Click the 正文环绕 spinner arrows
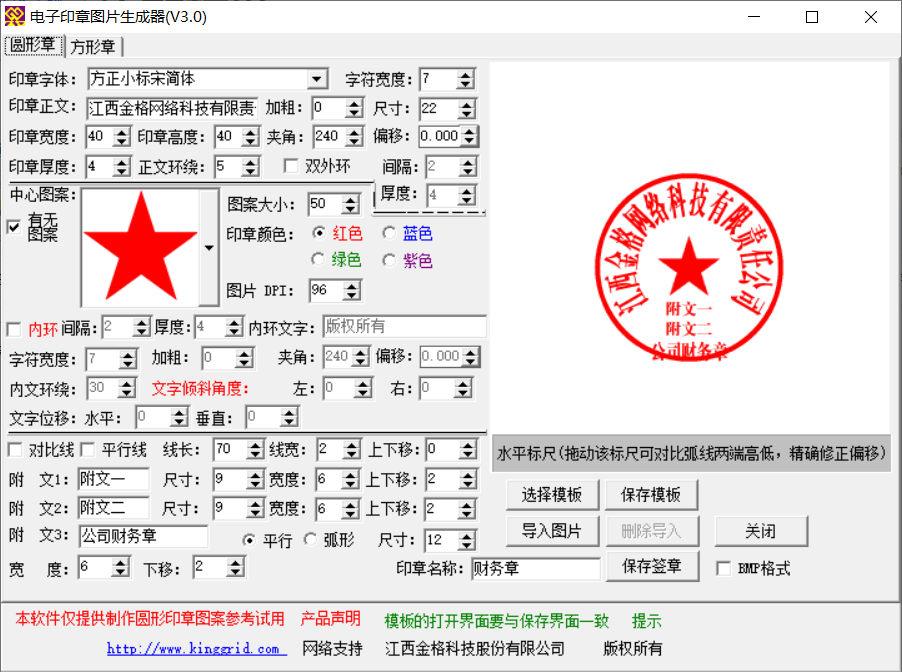Viewport: 902px width, 672px height. 250,167
